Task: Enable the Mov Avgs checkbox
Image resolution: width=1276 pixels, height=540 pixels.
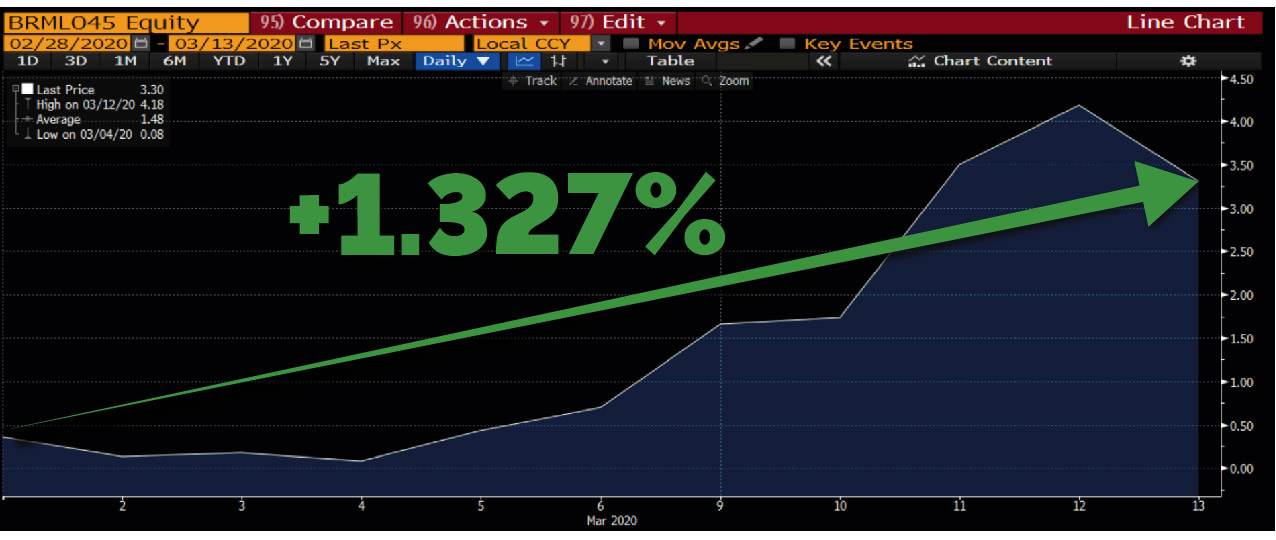Action: coord(631,44)
